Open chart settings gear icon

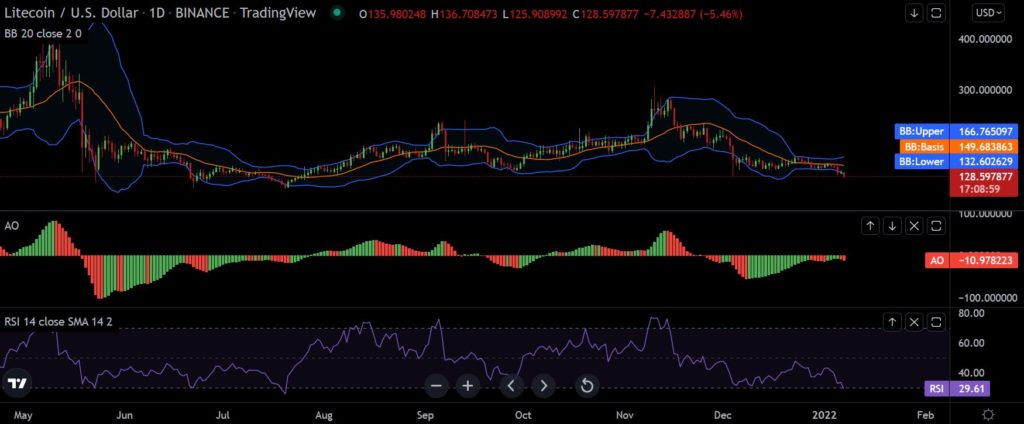point(988,414)
